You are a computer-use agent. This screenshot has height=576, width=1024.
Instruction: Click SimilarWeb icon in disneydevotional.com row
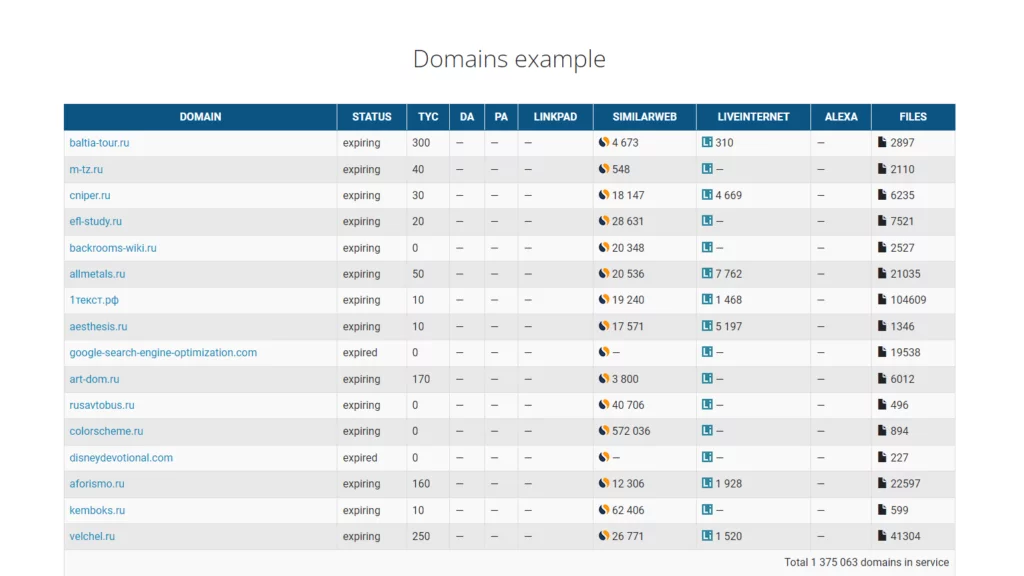pos(604,458)
